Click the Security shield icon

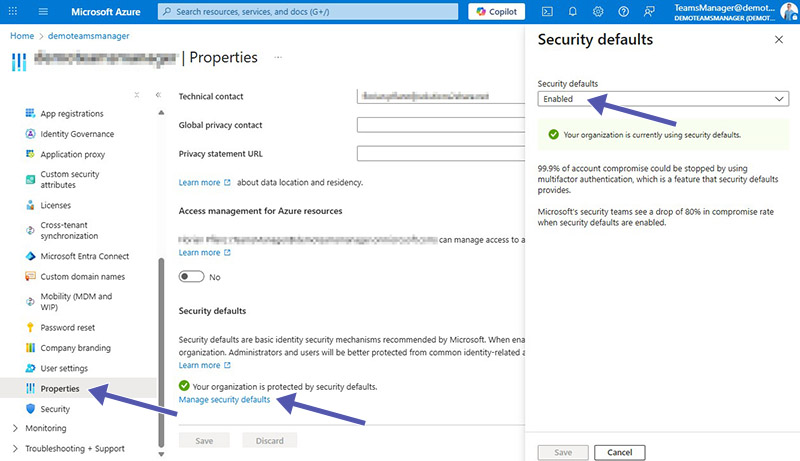click(x=30, y=409)
